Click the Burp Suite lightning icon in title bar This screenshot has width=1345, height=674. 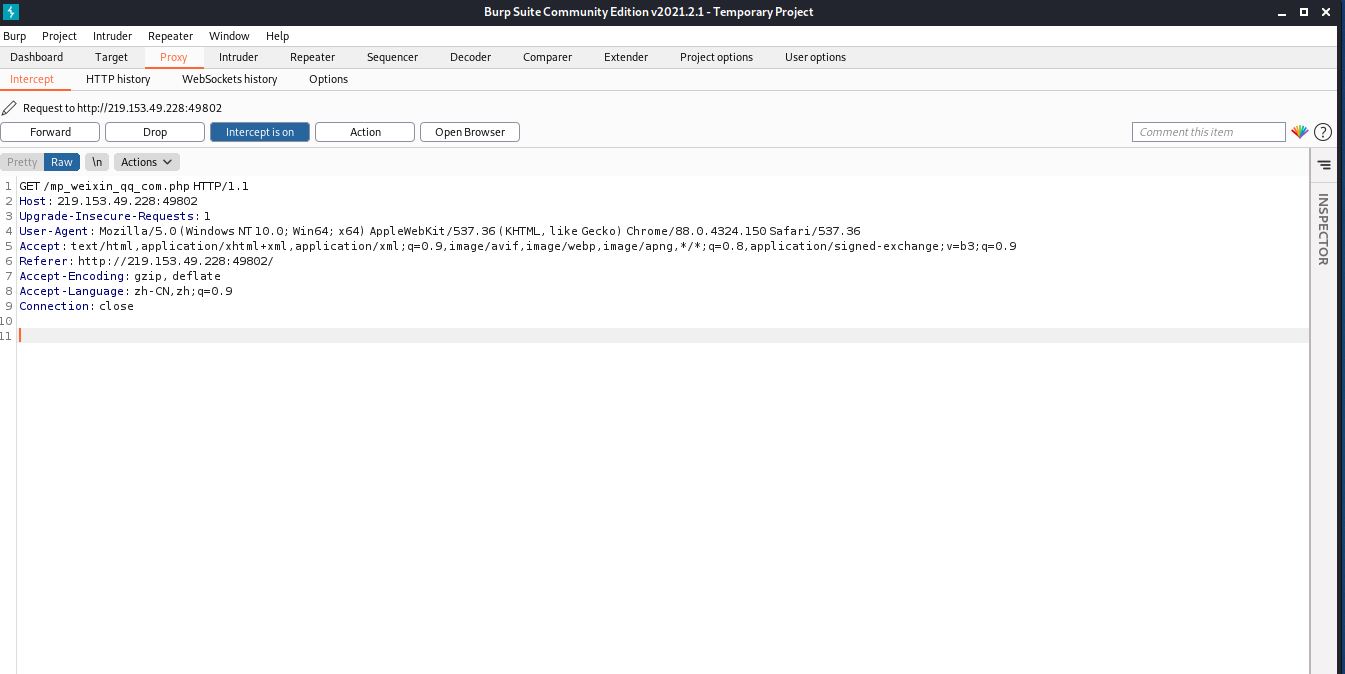tap(11, 11)
